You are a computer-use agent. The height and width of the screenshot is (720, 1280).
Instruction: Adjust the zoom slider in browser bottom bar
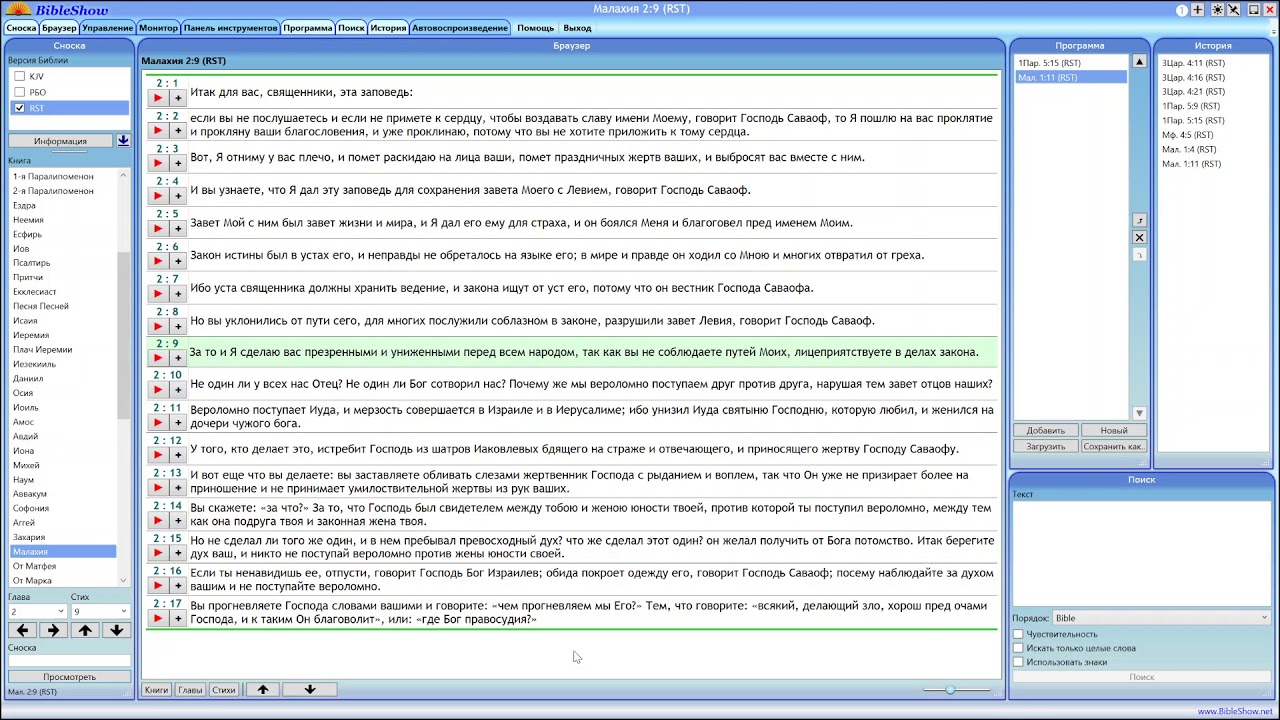(957, 689)
